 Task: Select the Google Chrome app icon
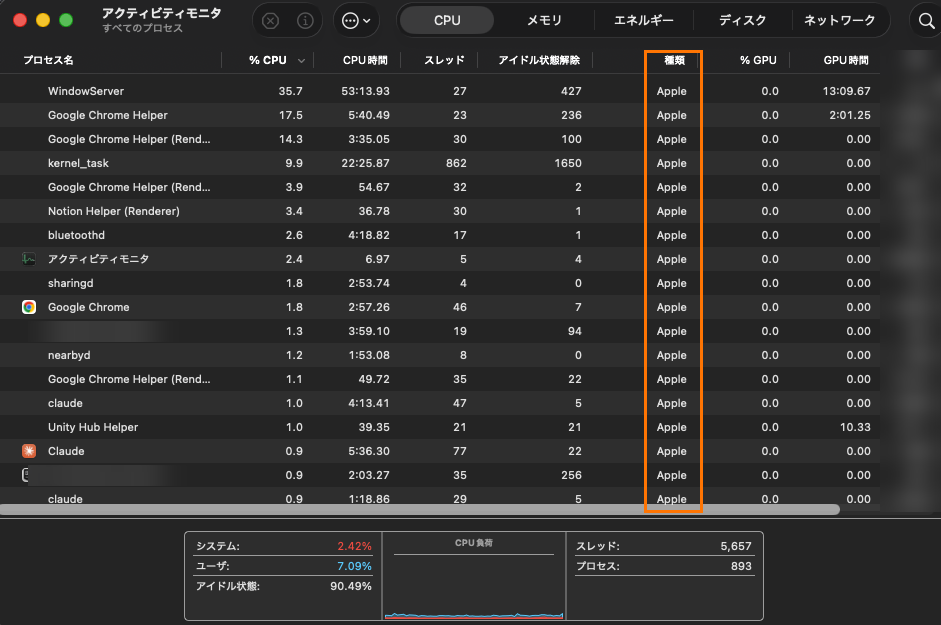(29, 307)
